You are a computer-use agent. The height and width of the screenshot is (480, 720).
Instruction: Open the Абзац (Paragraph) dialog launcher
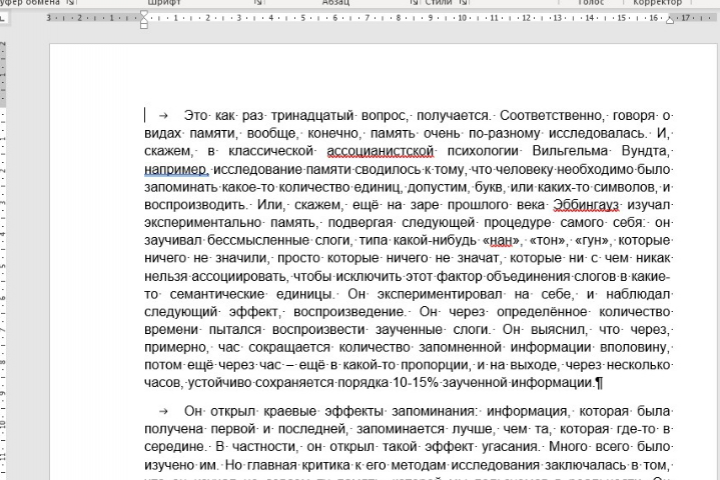point(414,2)
